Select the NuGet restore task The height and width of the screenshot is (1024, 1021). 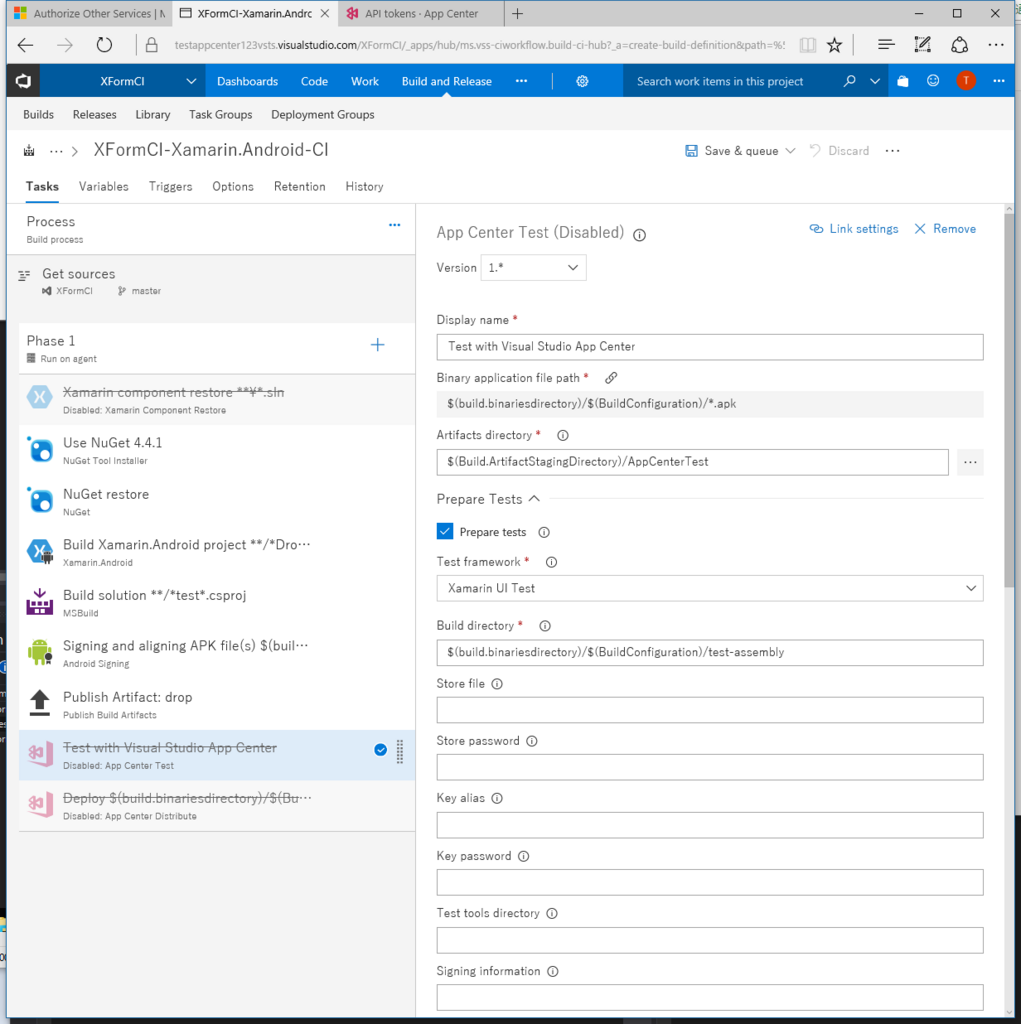point(217,502)
